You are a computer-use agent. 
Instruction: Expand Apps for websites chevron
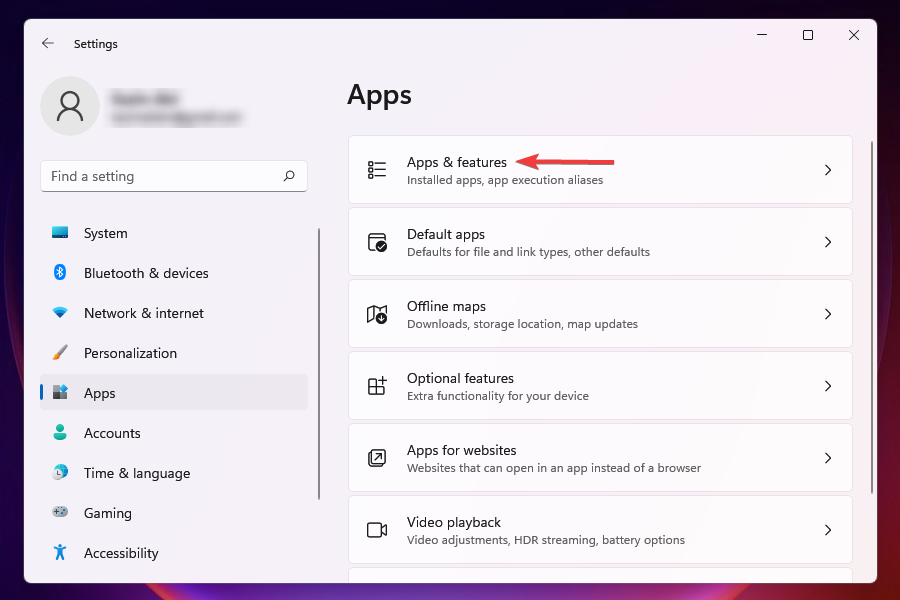pos(828,458)
